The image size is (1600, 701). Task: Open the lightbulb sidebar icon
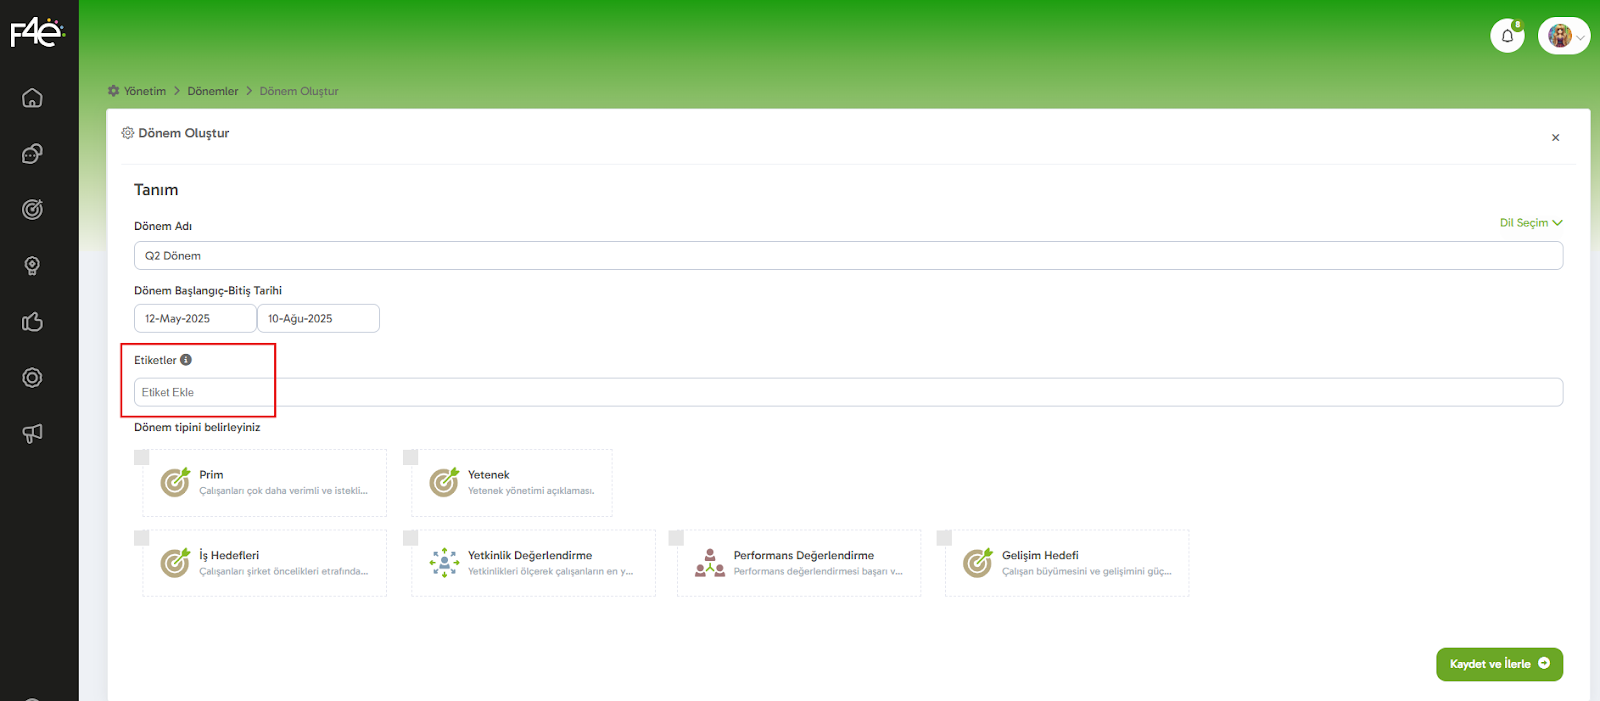point(32,266)
